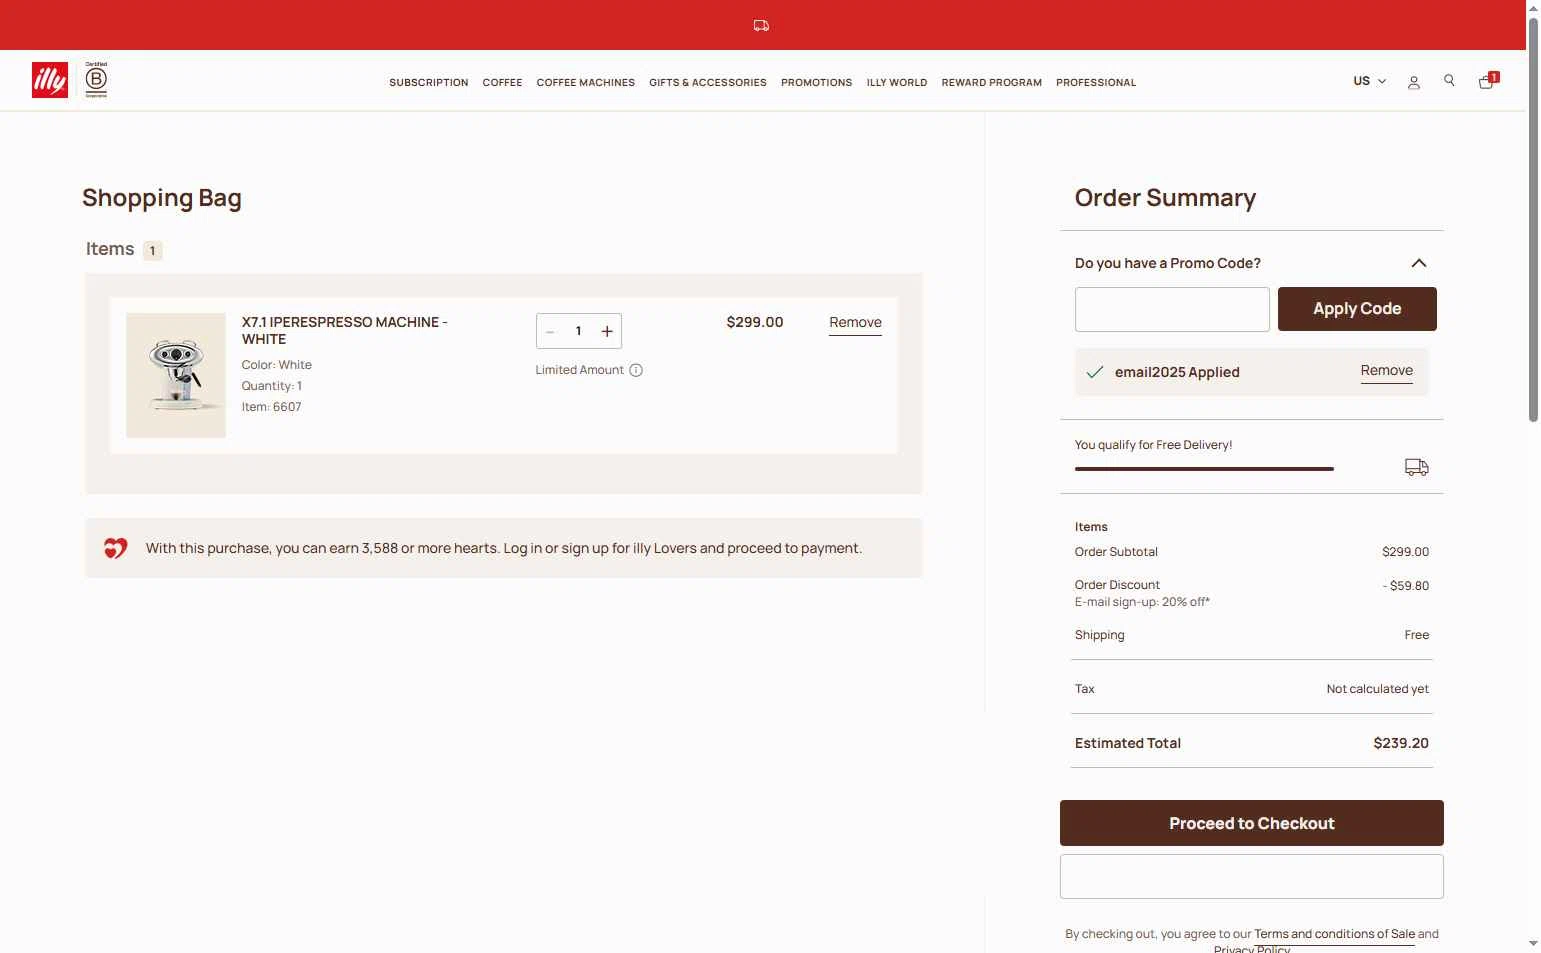Click the 'Item: 6607' text
This screenshot has height=953, width=1541.
click(x=271, y=407)
